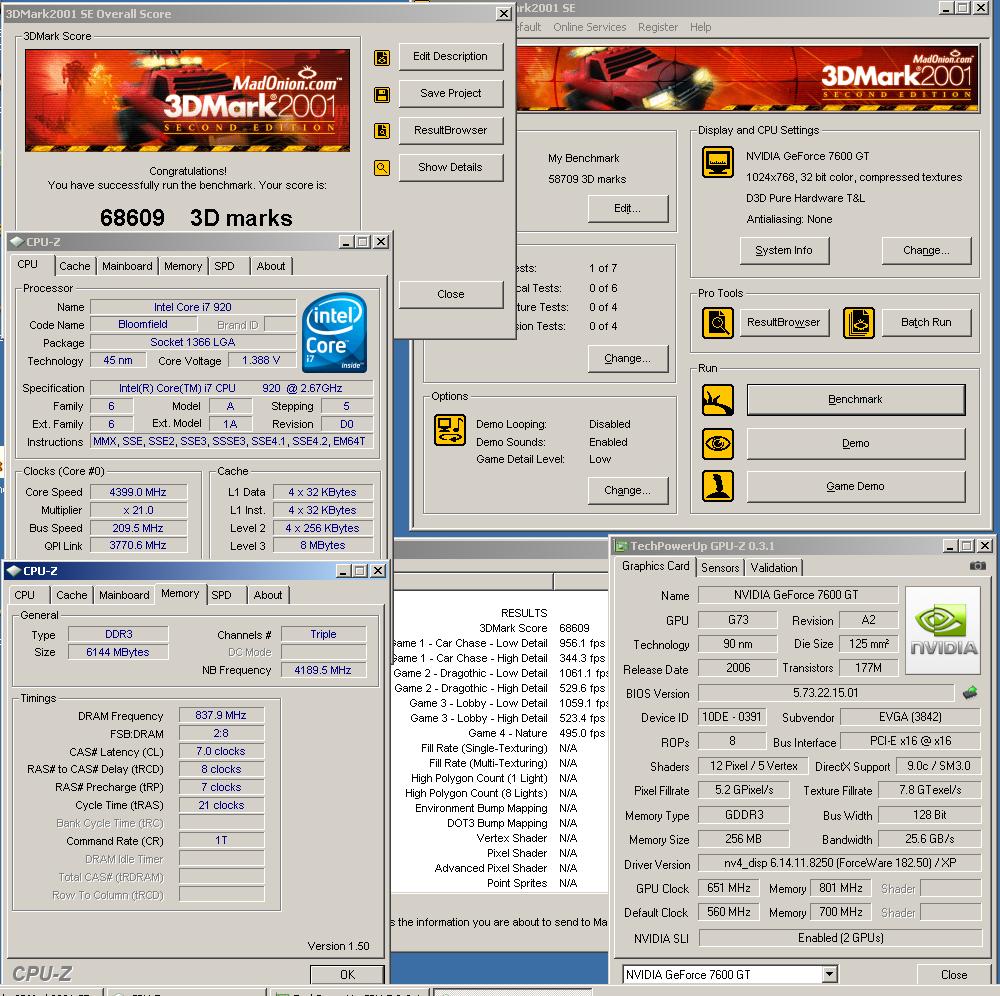Click the Batch Run documents icon

pos(858,323)
